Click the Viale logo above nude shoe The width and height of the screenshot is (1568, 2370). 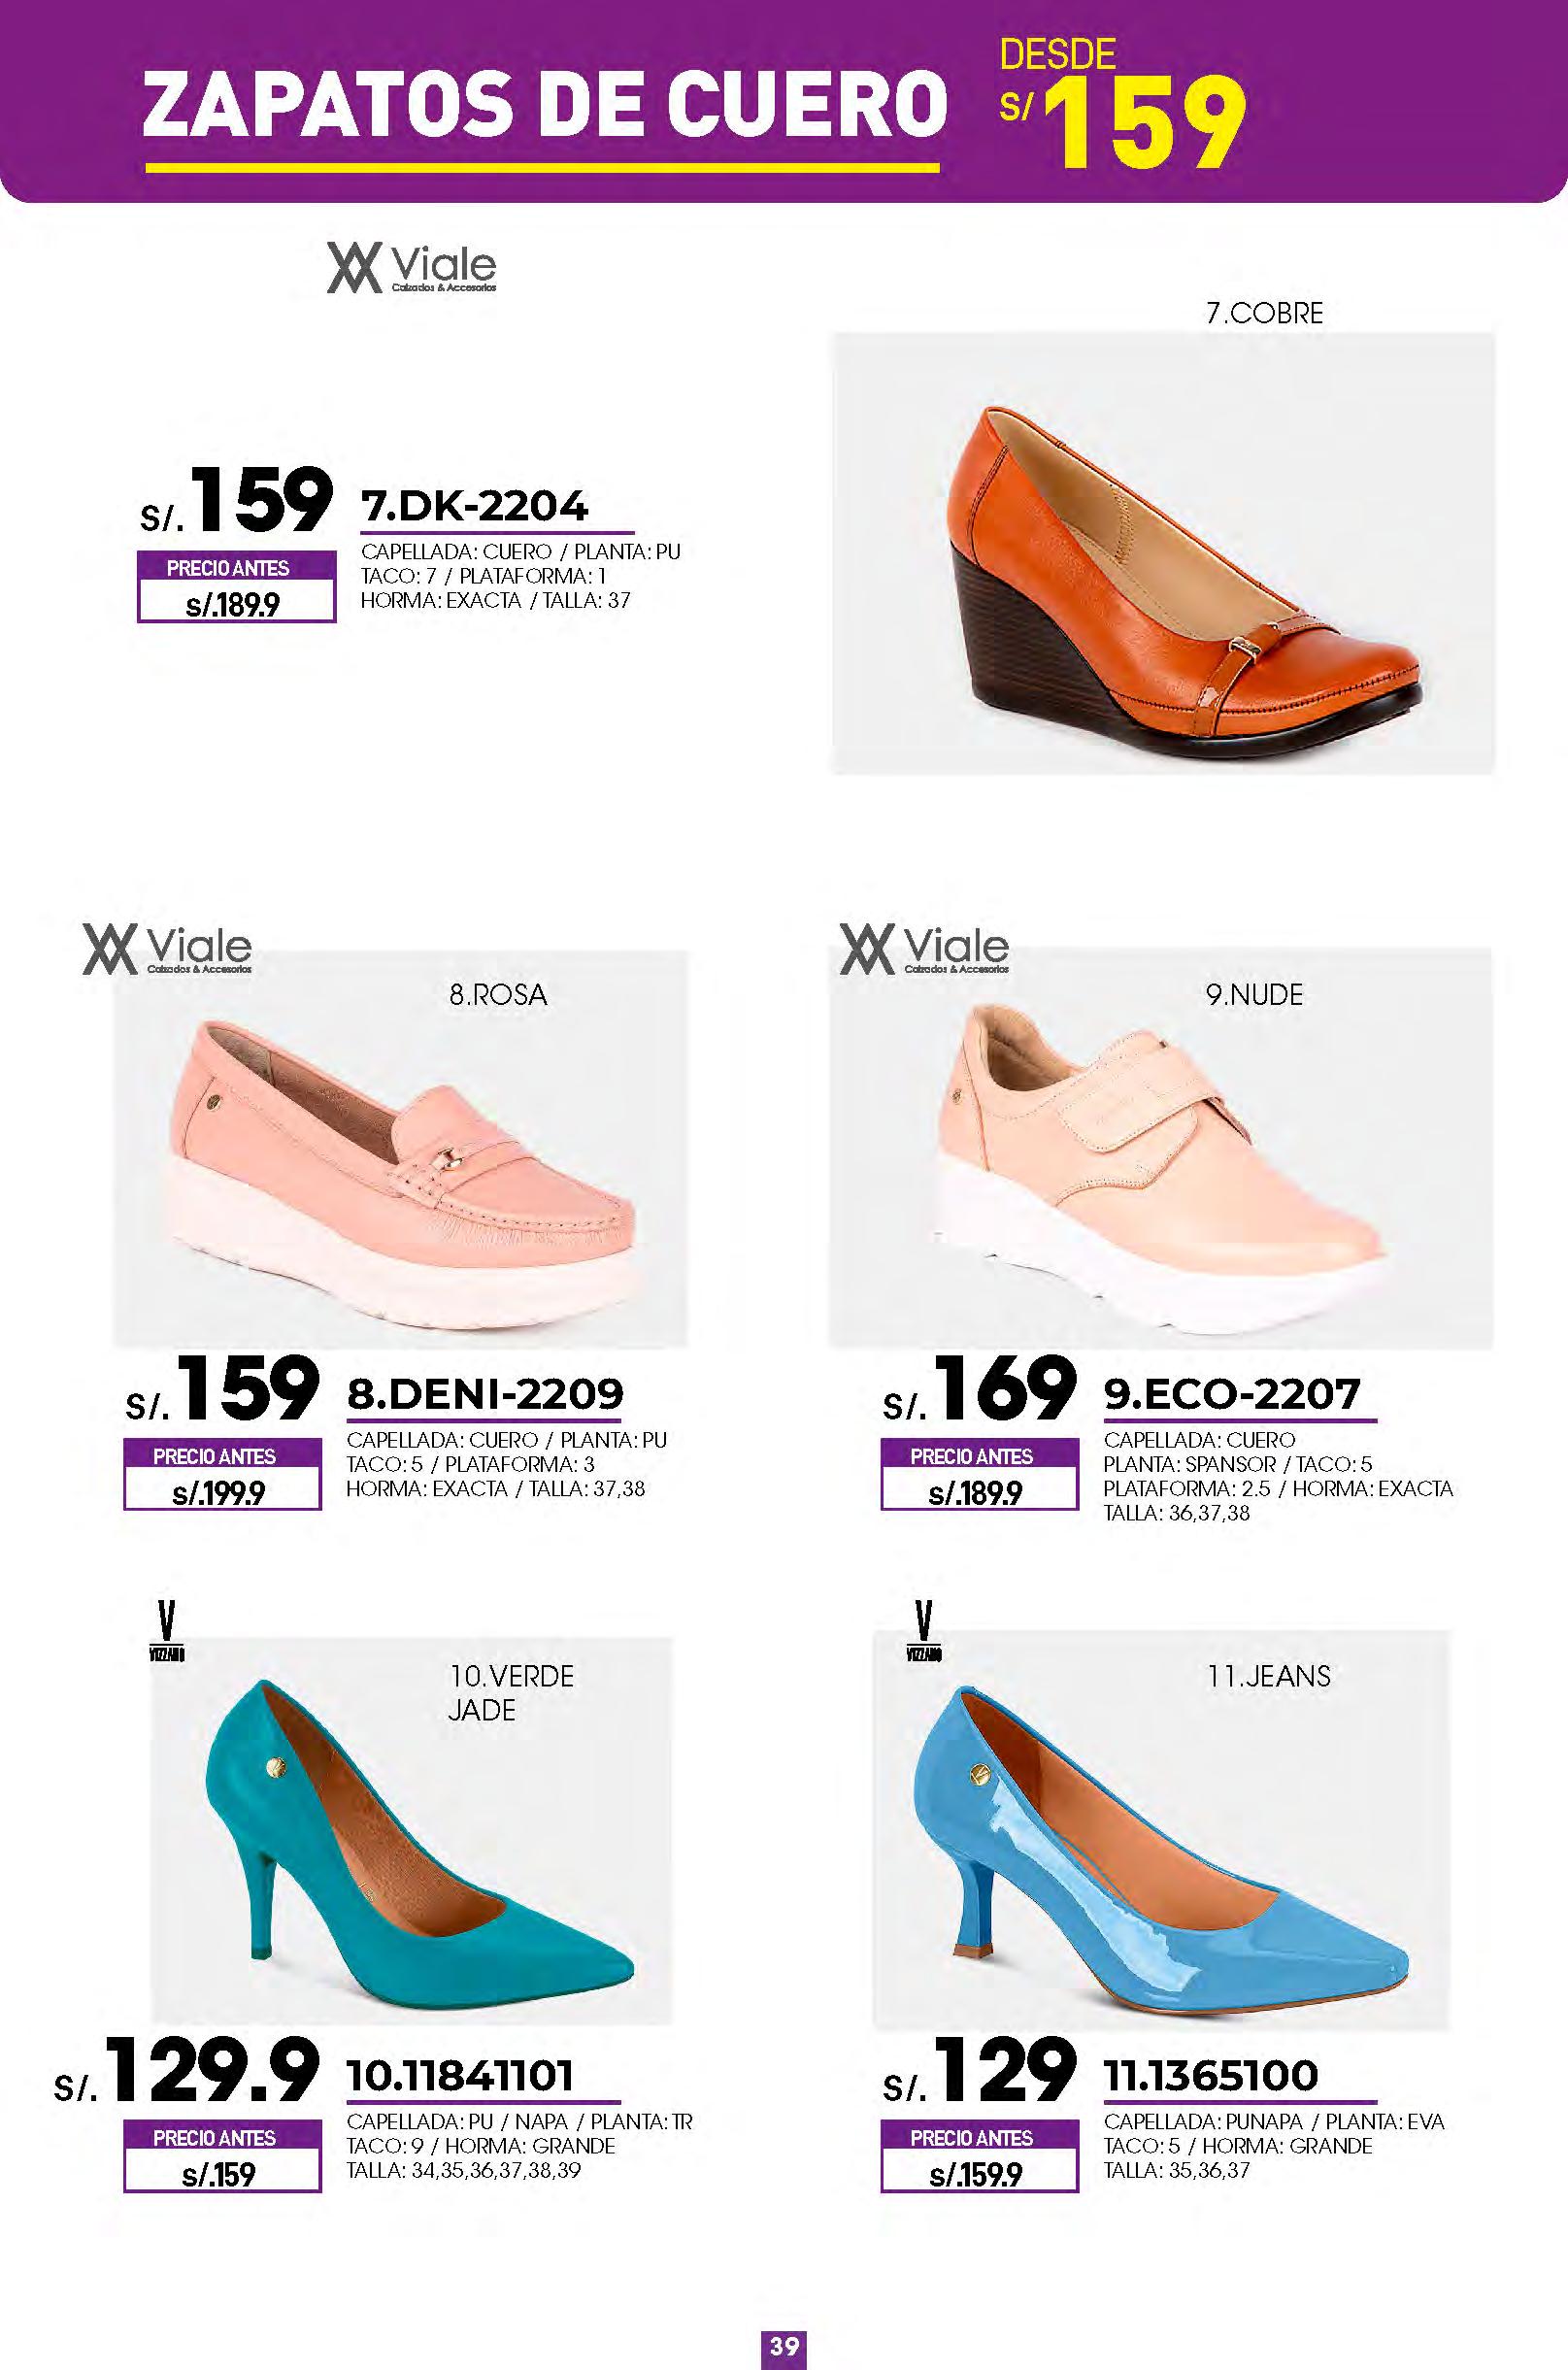(924, 949)
